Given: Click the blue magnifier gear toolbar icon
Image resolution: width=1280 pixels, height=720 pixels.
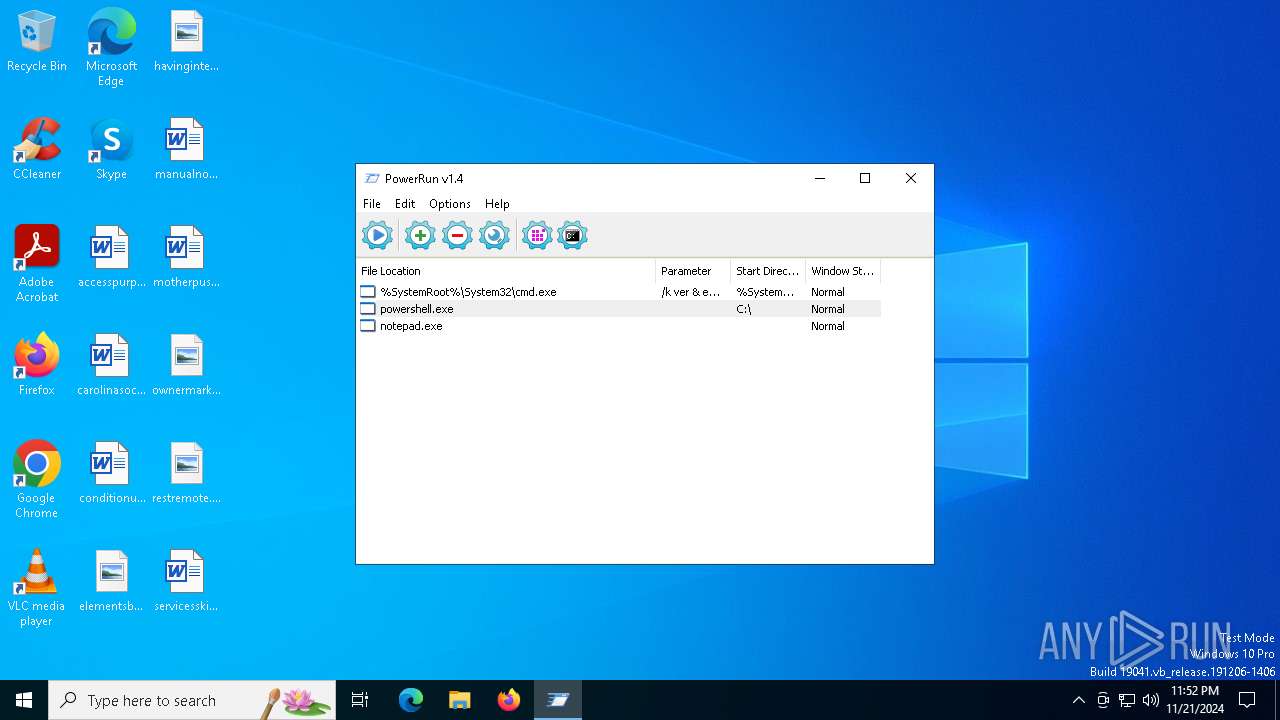Looking at the screenshot, I should pyautogui.click(x=494, y=236).
